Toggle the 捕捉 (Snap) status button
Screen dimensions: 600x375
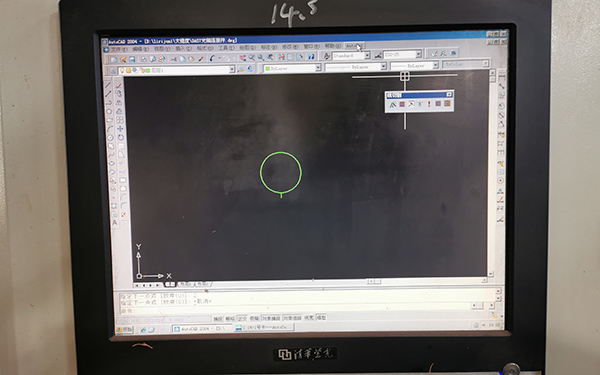coord(218,319)
